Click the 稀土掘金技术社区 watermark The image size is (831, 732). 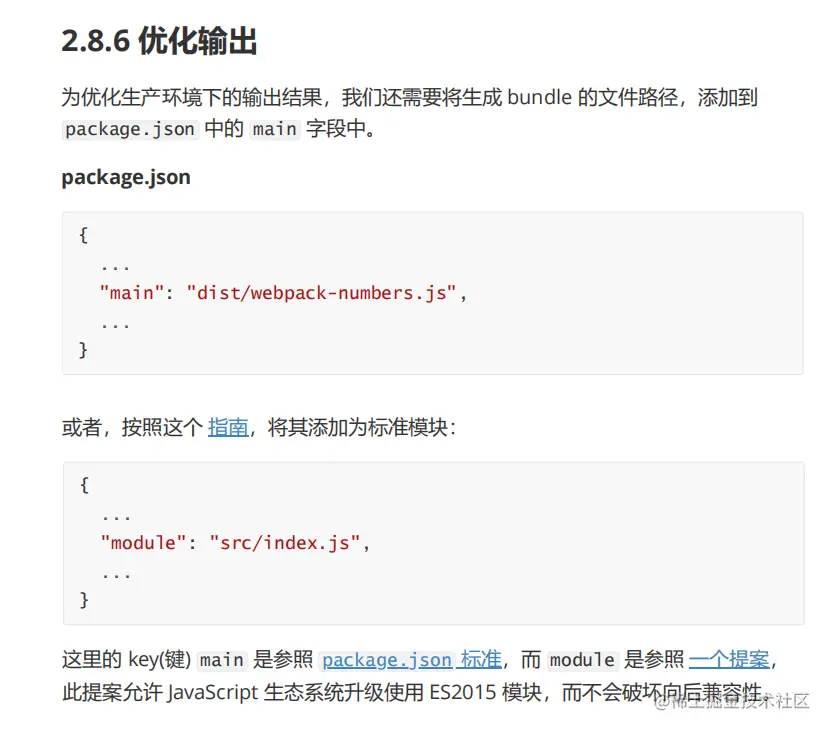pyautogui.click(x=731, y=702)
